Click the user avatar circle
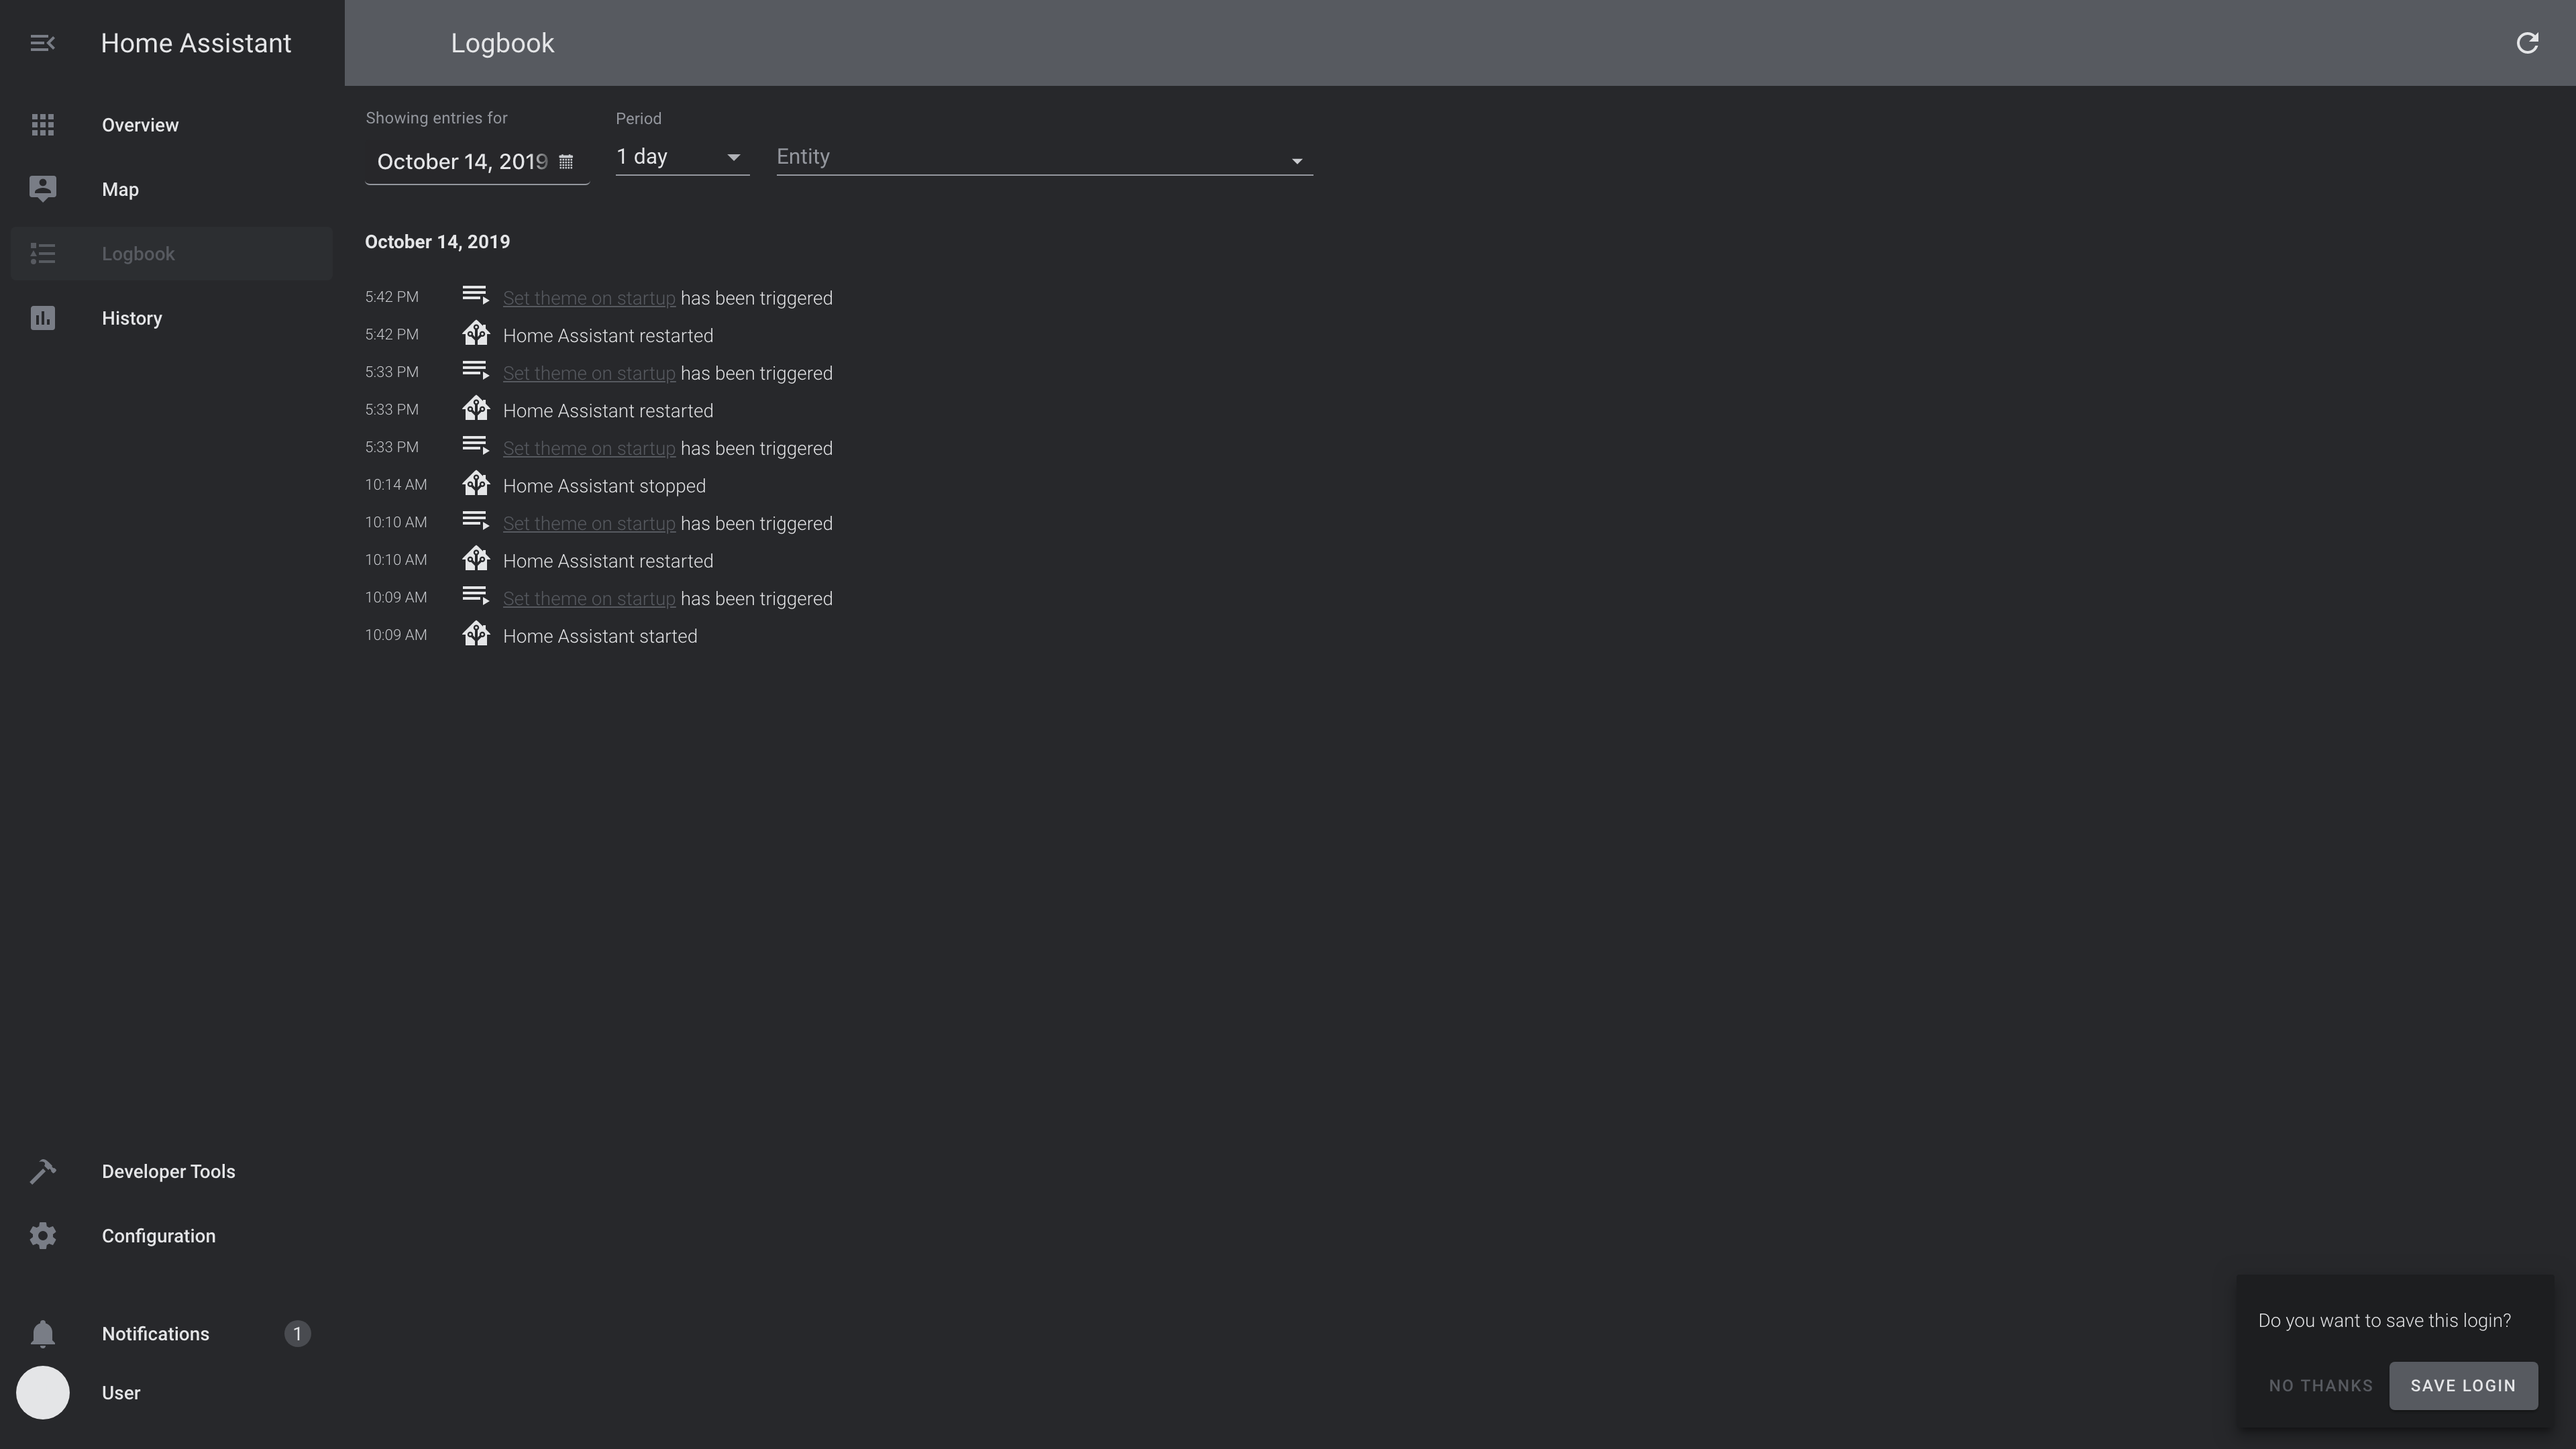 click(x=42, y=1393)
